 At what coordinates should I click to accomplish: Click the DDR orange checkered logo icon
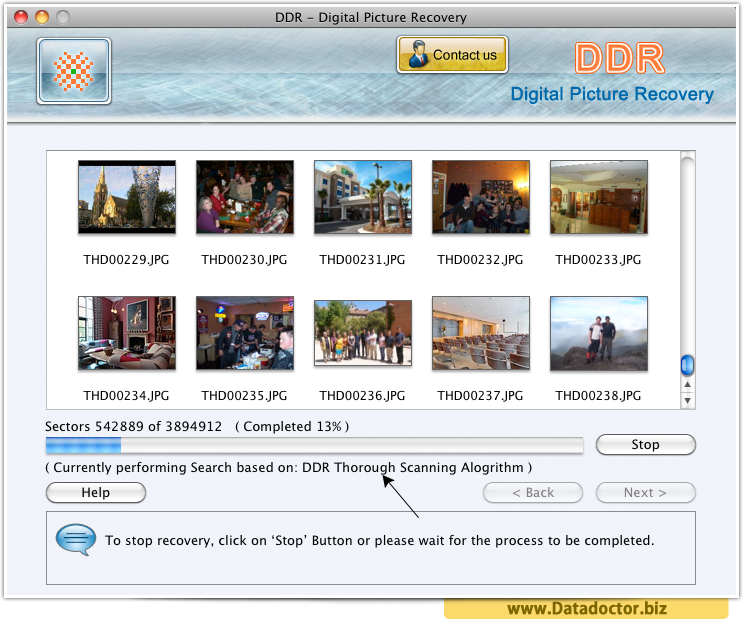[x=74, y=71]
